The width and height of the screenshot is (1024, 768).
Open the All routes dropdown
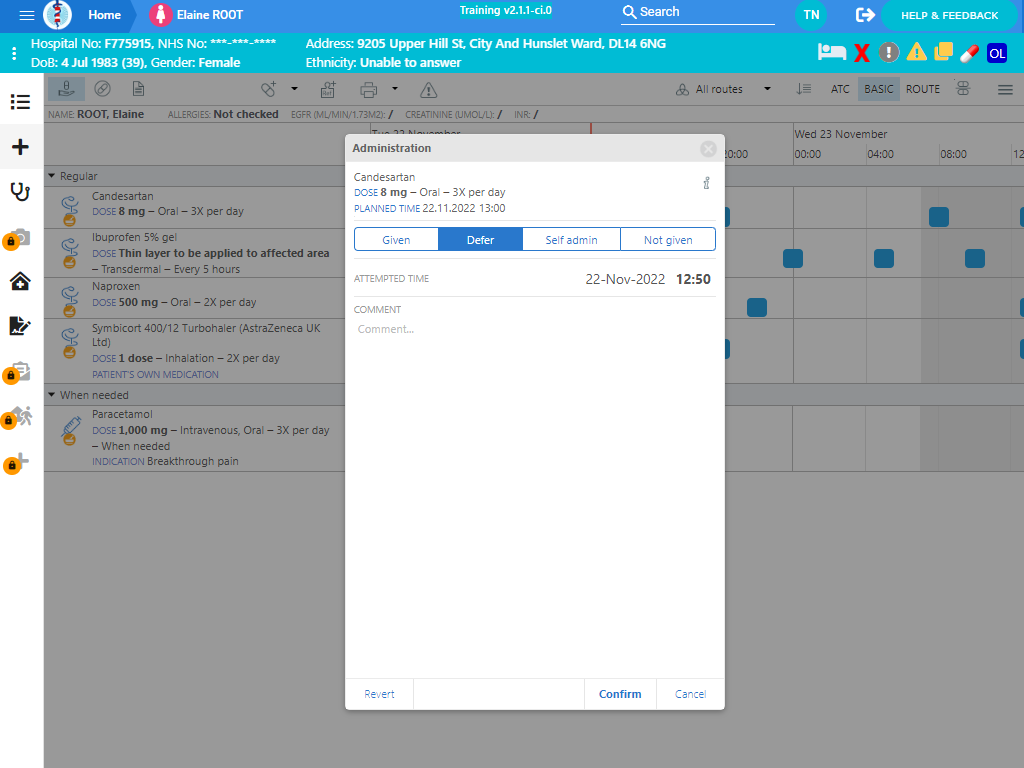click(724, 89)
